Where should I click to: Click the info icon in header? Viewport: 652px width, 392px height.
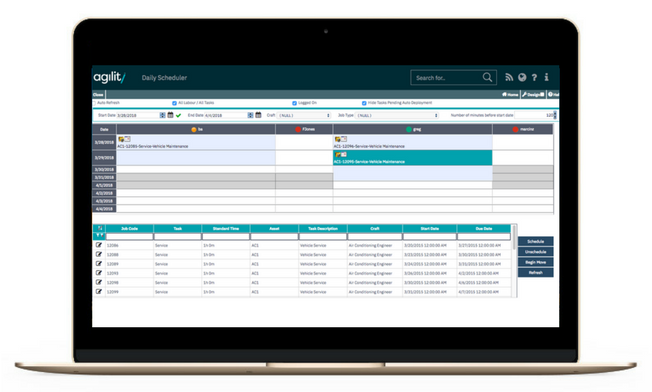[x=546, y=77]
